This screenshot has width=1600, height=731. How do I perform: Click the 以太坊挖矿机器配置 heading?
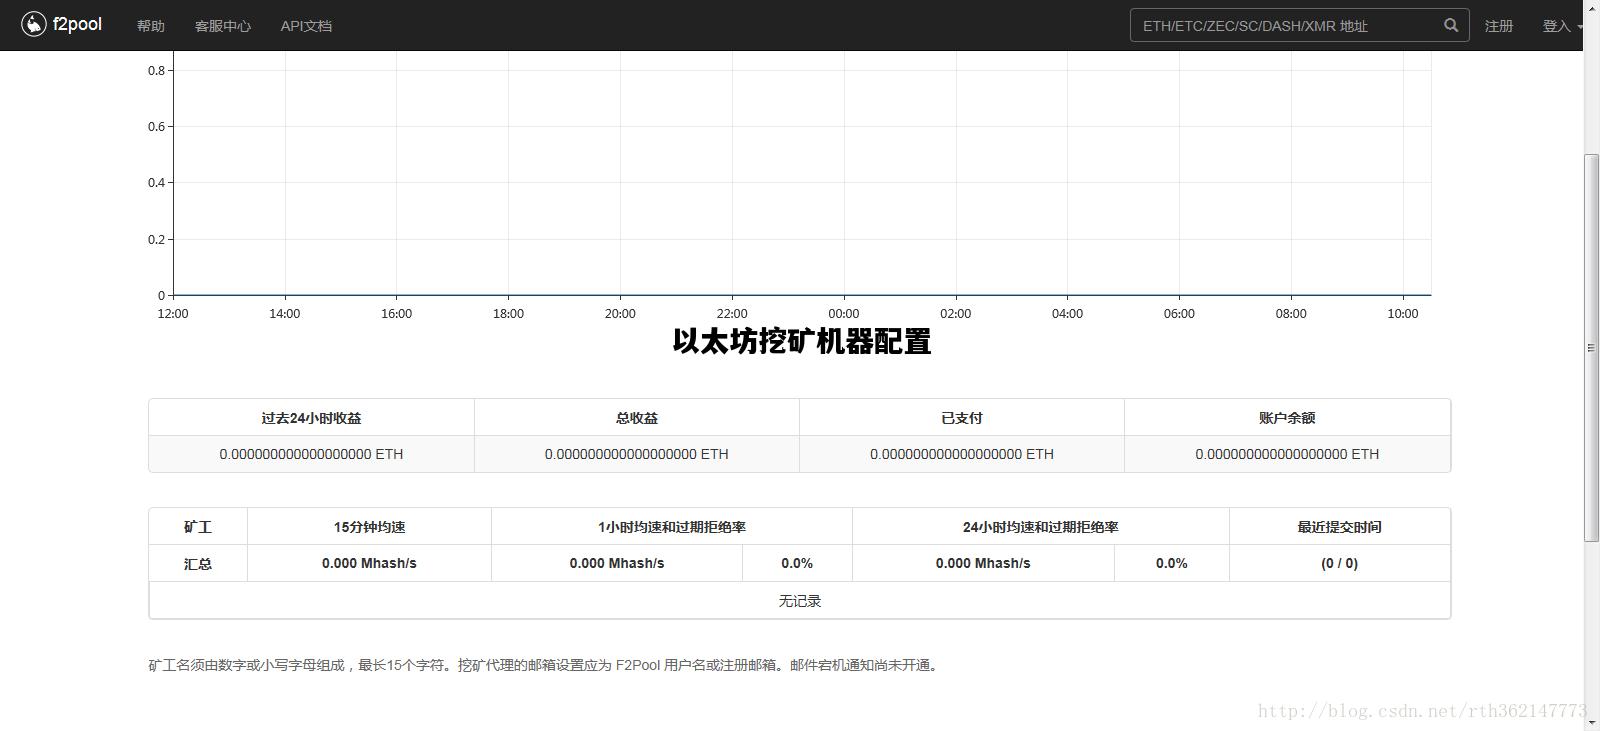802,342
